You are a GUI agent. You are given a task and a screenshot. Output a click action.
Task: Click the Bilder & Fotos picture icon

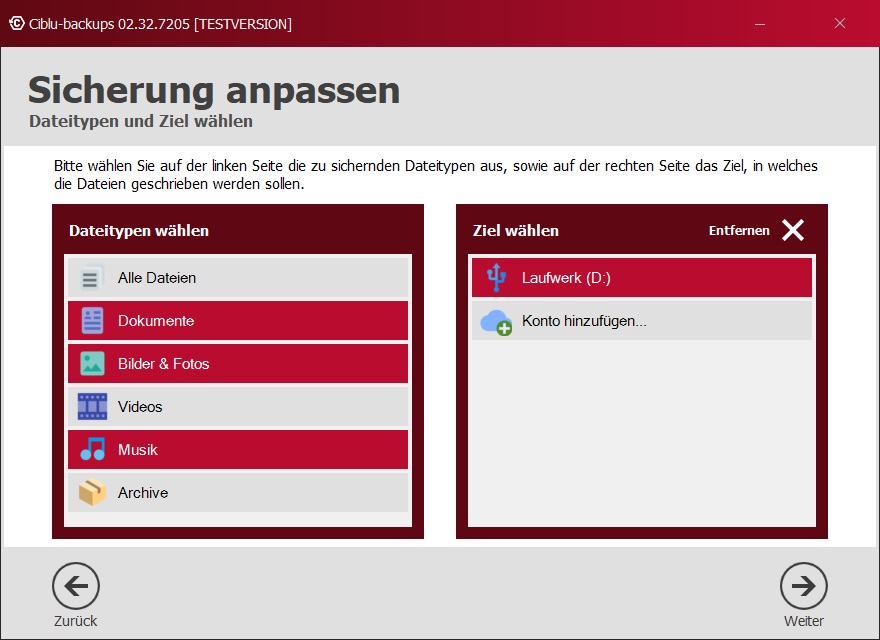click(92, 364)
